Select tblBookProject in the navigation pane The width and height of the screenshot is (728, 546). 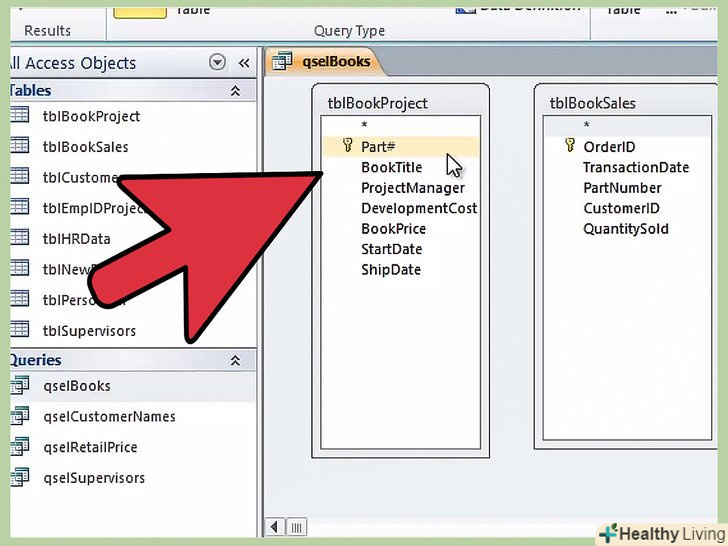[91, 116]
